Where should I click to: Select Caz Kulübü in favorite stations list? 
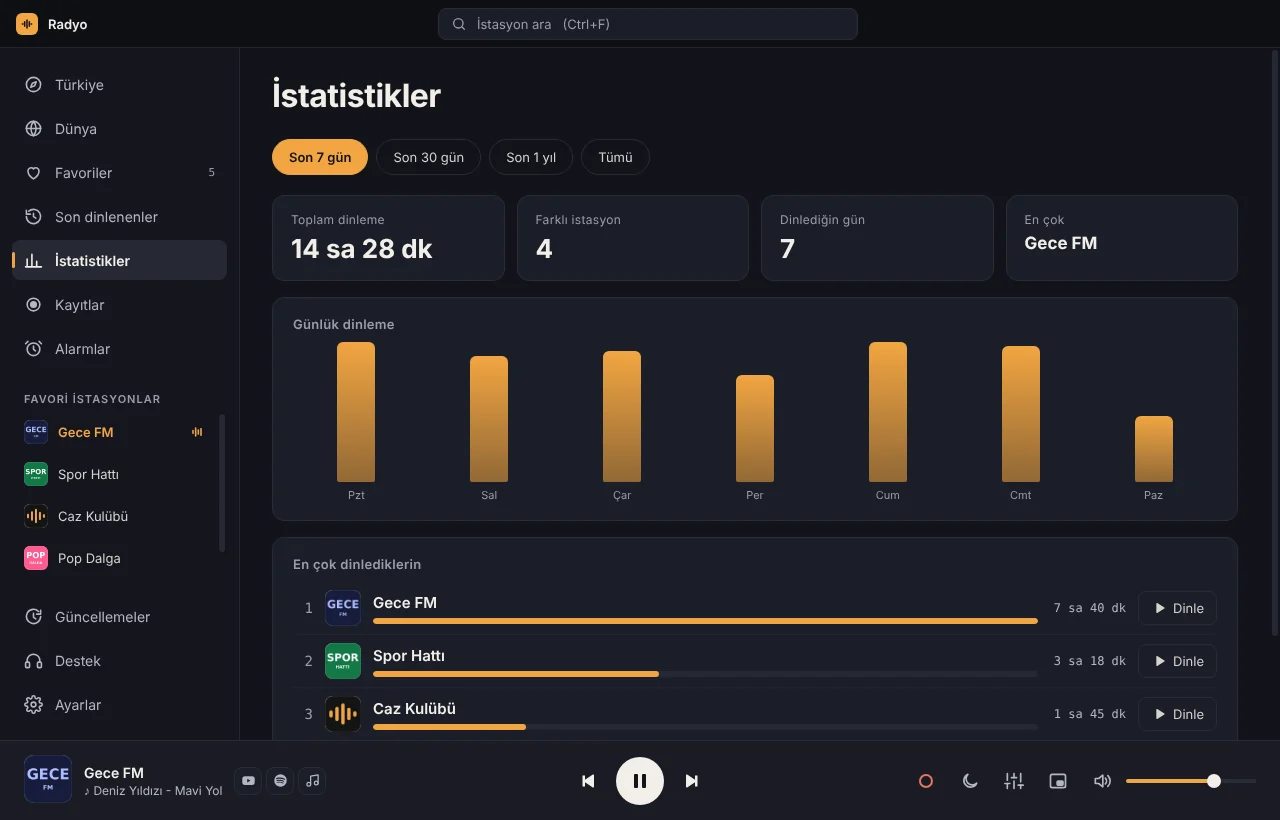click(x=114, y=516)
